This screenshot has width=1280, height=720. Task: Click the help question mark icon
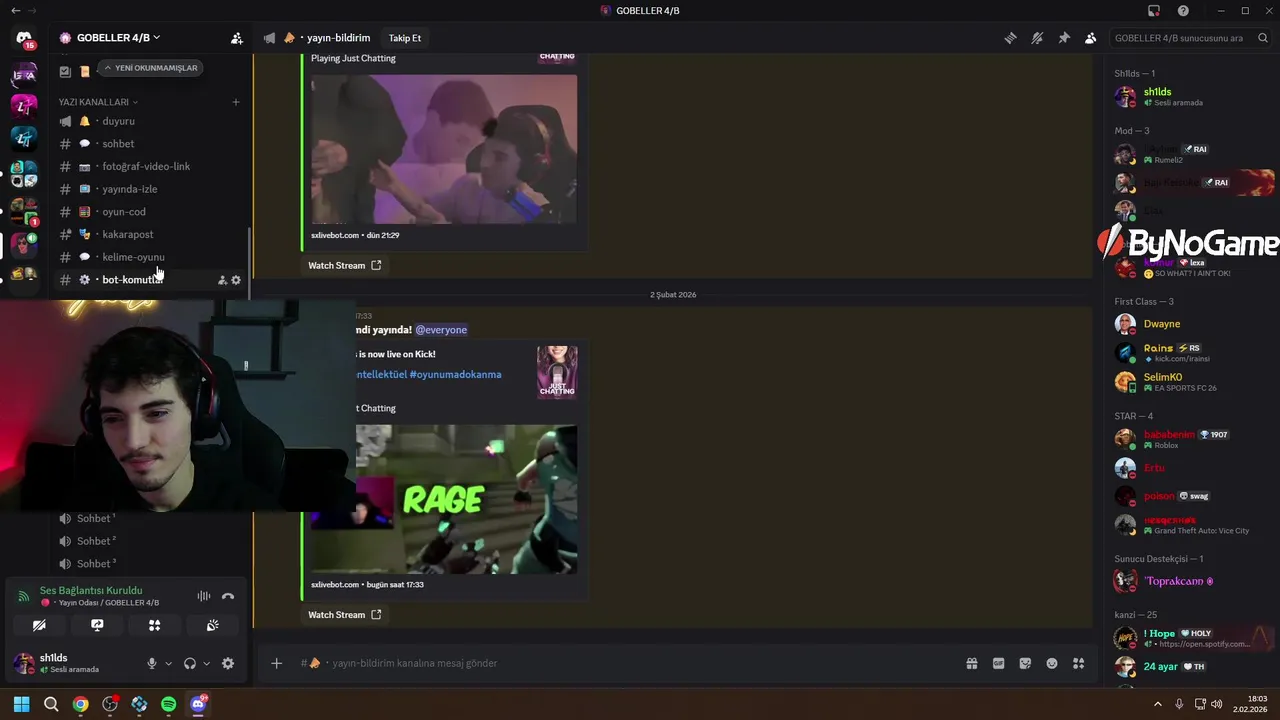click(1183, 11)
